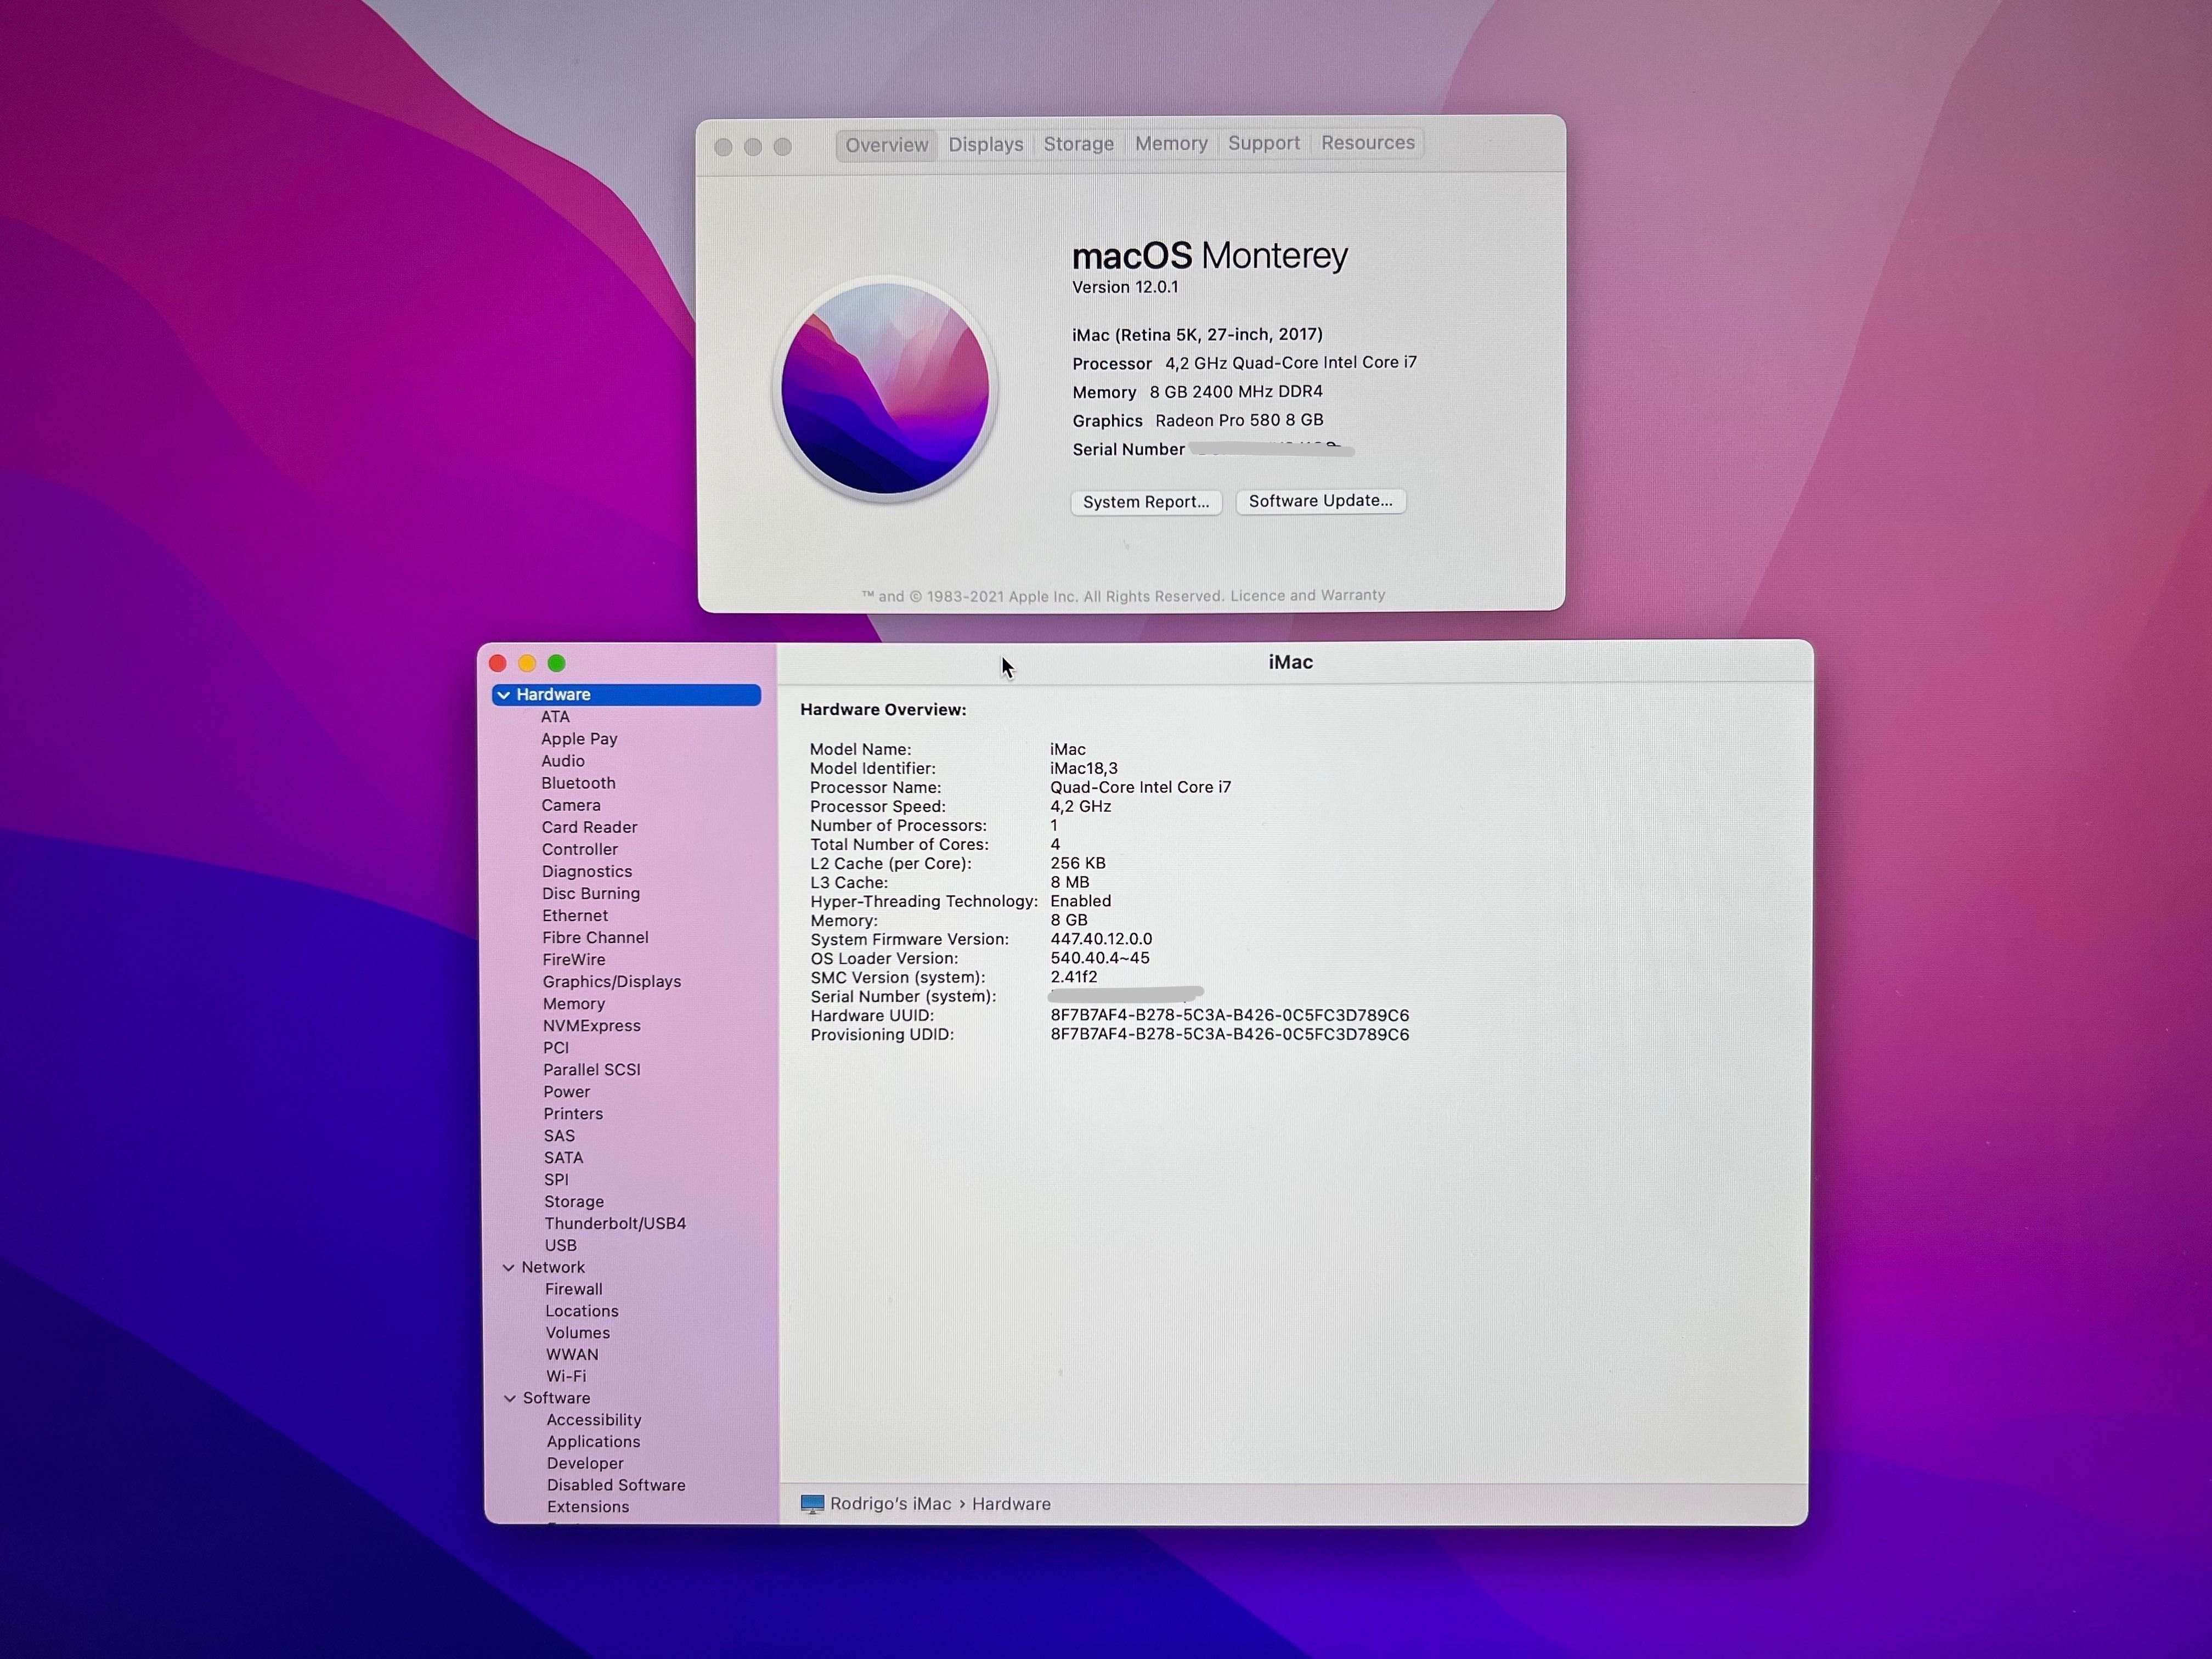
Task: Click the SMC Version value 2.41f2
Action: pyautogui.click(x=1074, y=977)
